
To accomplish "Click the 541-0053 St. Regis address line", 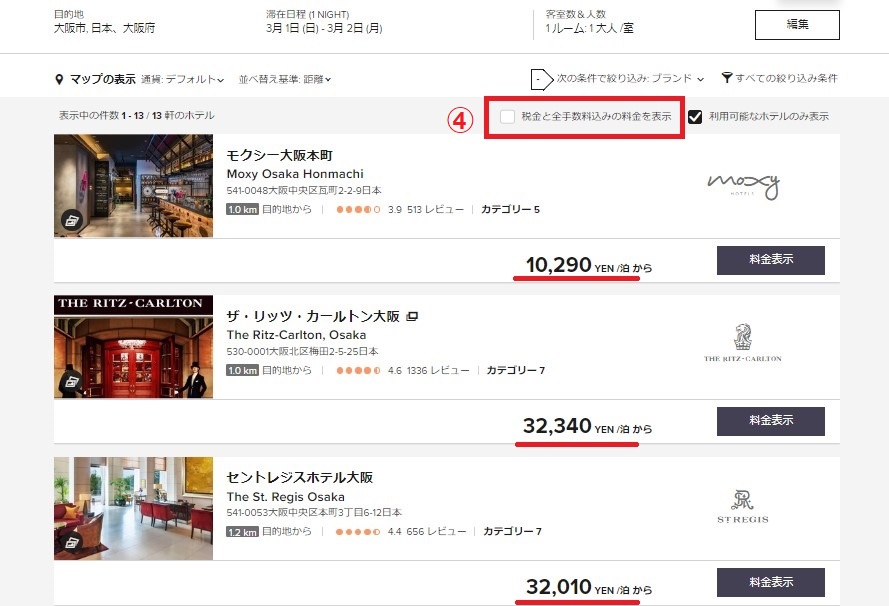I will pos(314,512).
